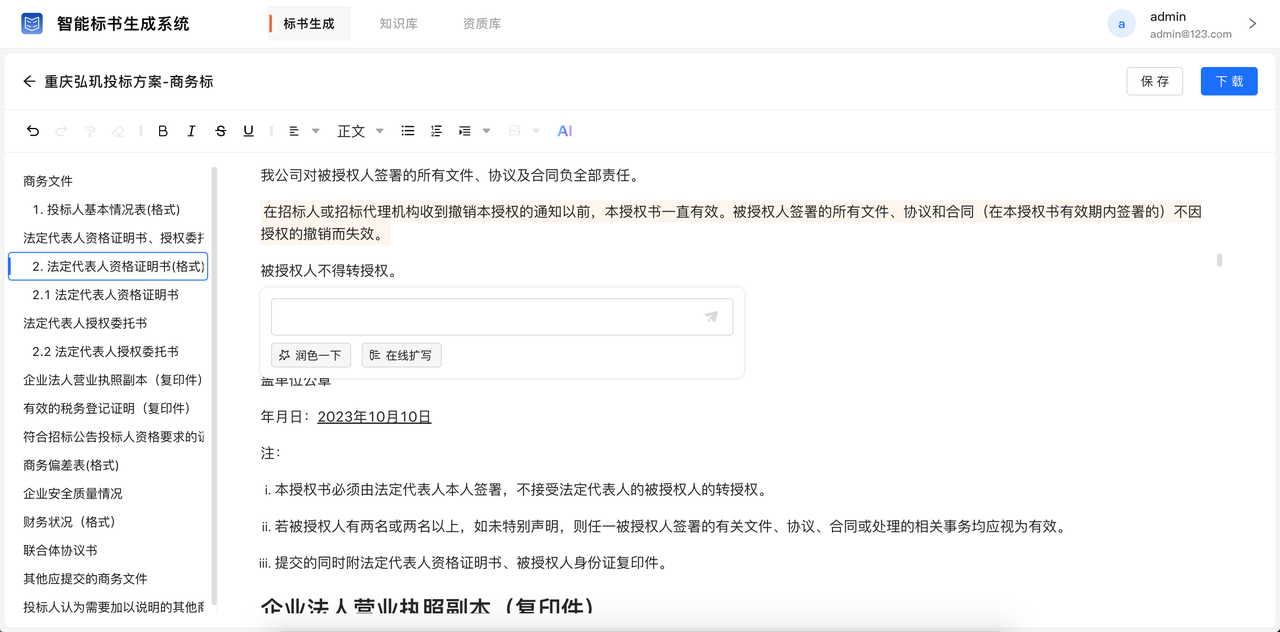Viewport: 1280px width, 632px height.
Task: Open the AI assistant in toolbar
Action: [x=565, y=131]
